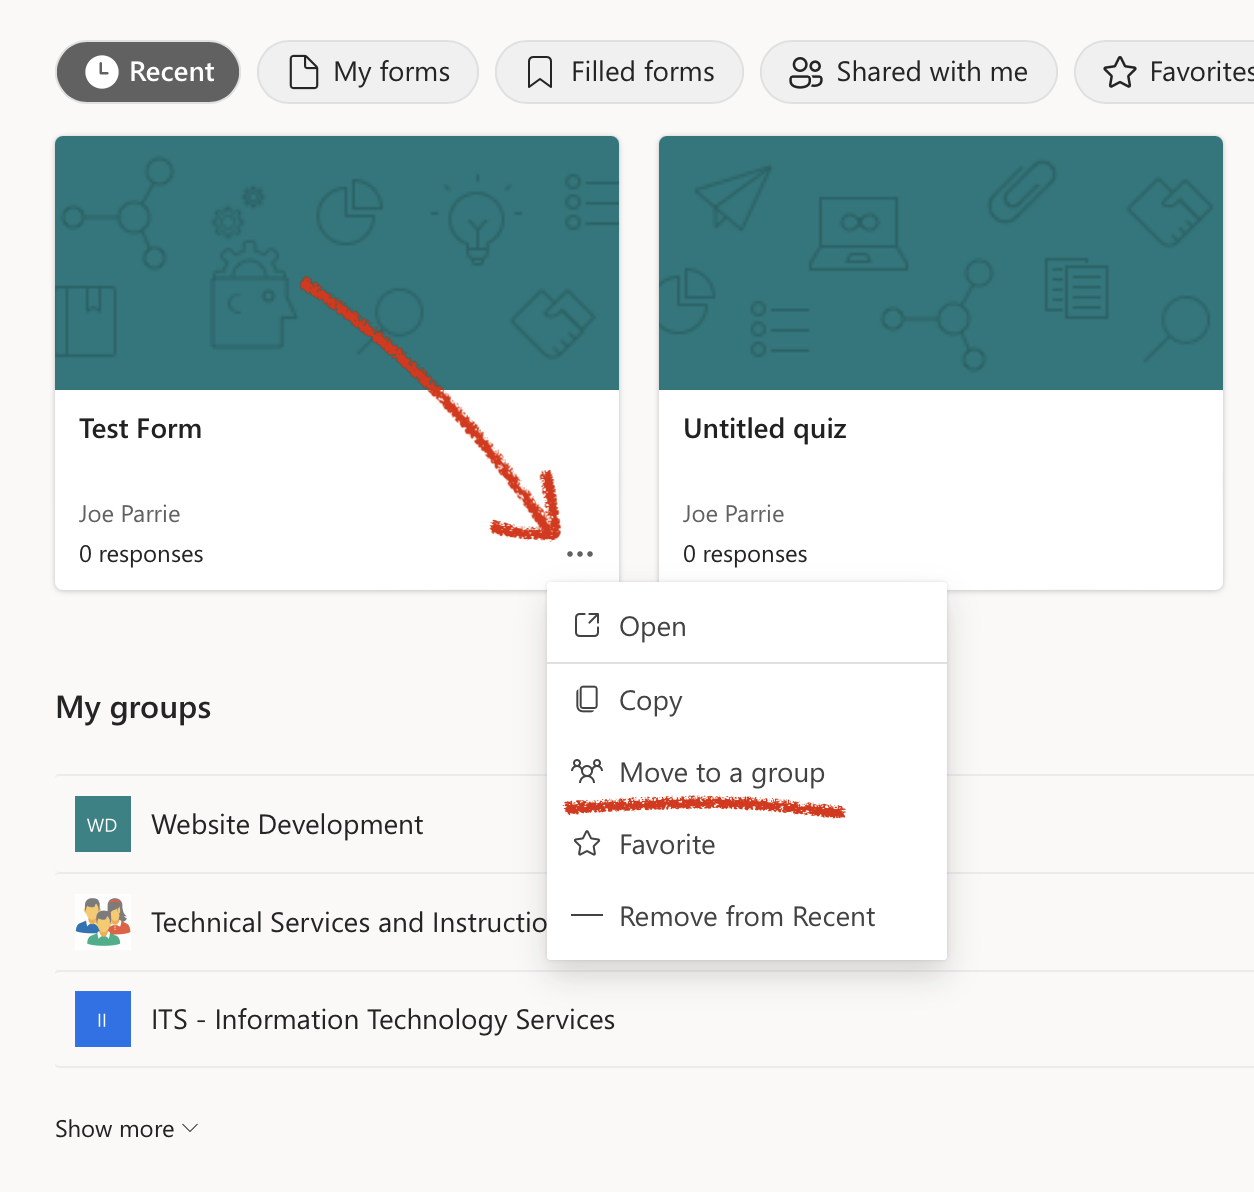Viewport: 1254px width, 1192px height.
Task: Click the Website Development WD group icon
Action: [103, 824]
